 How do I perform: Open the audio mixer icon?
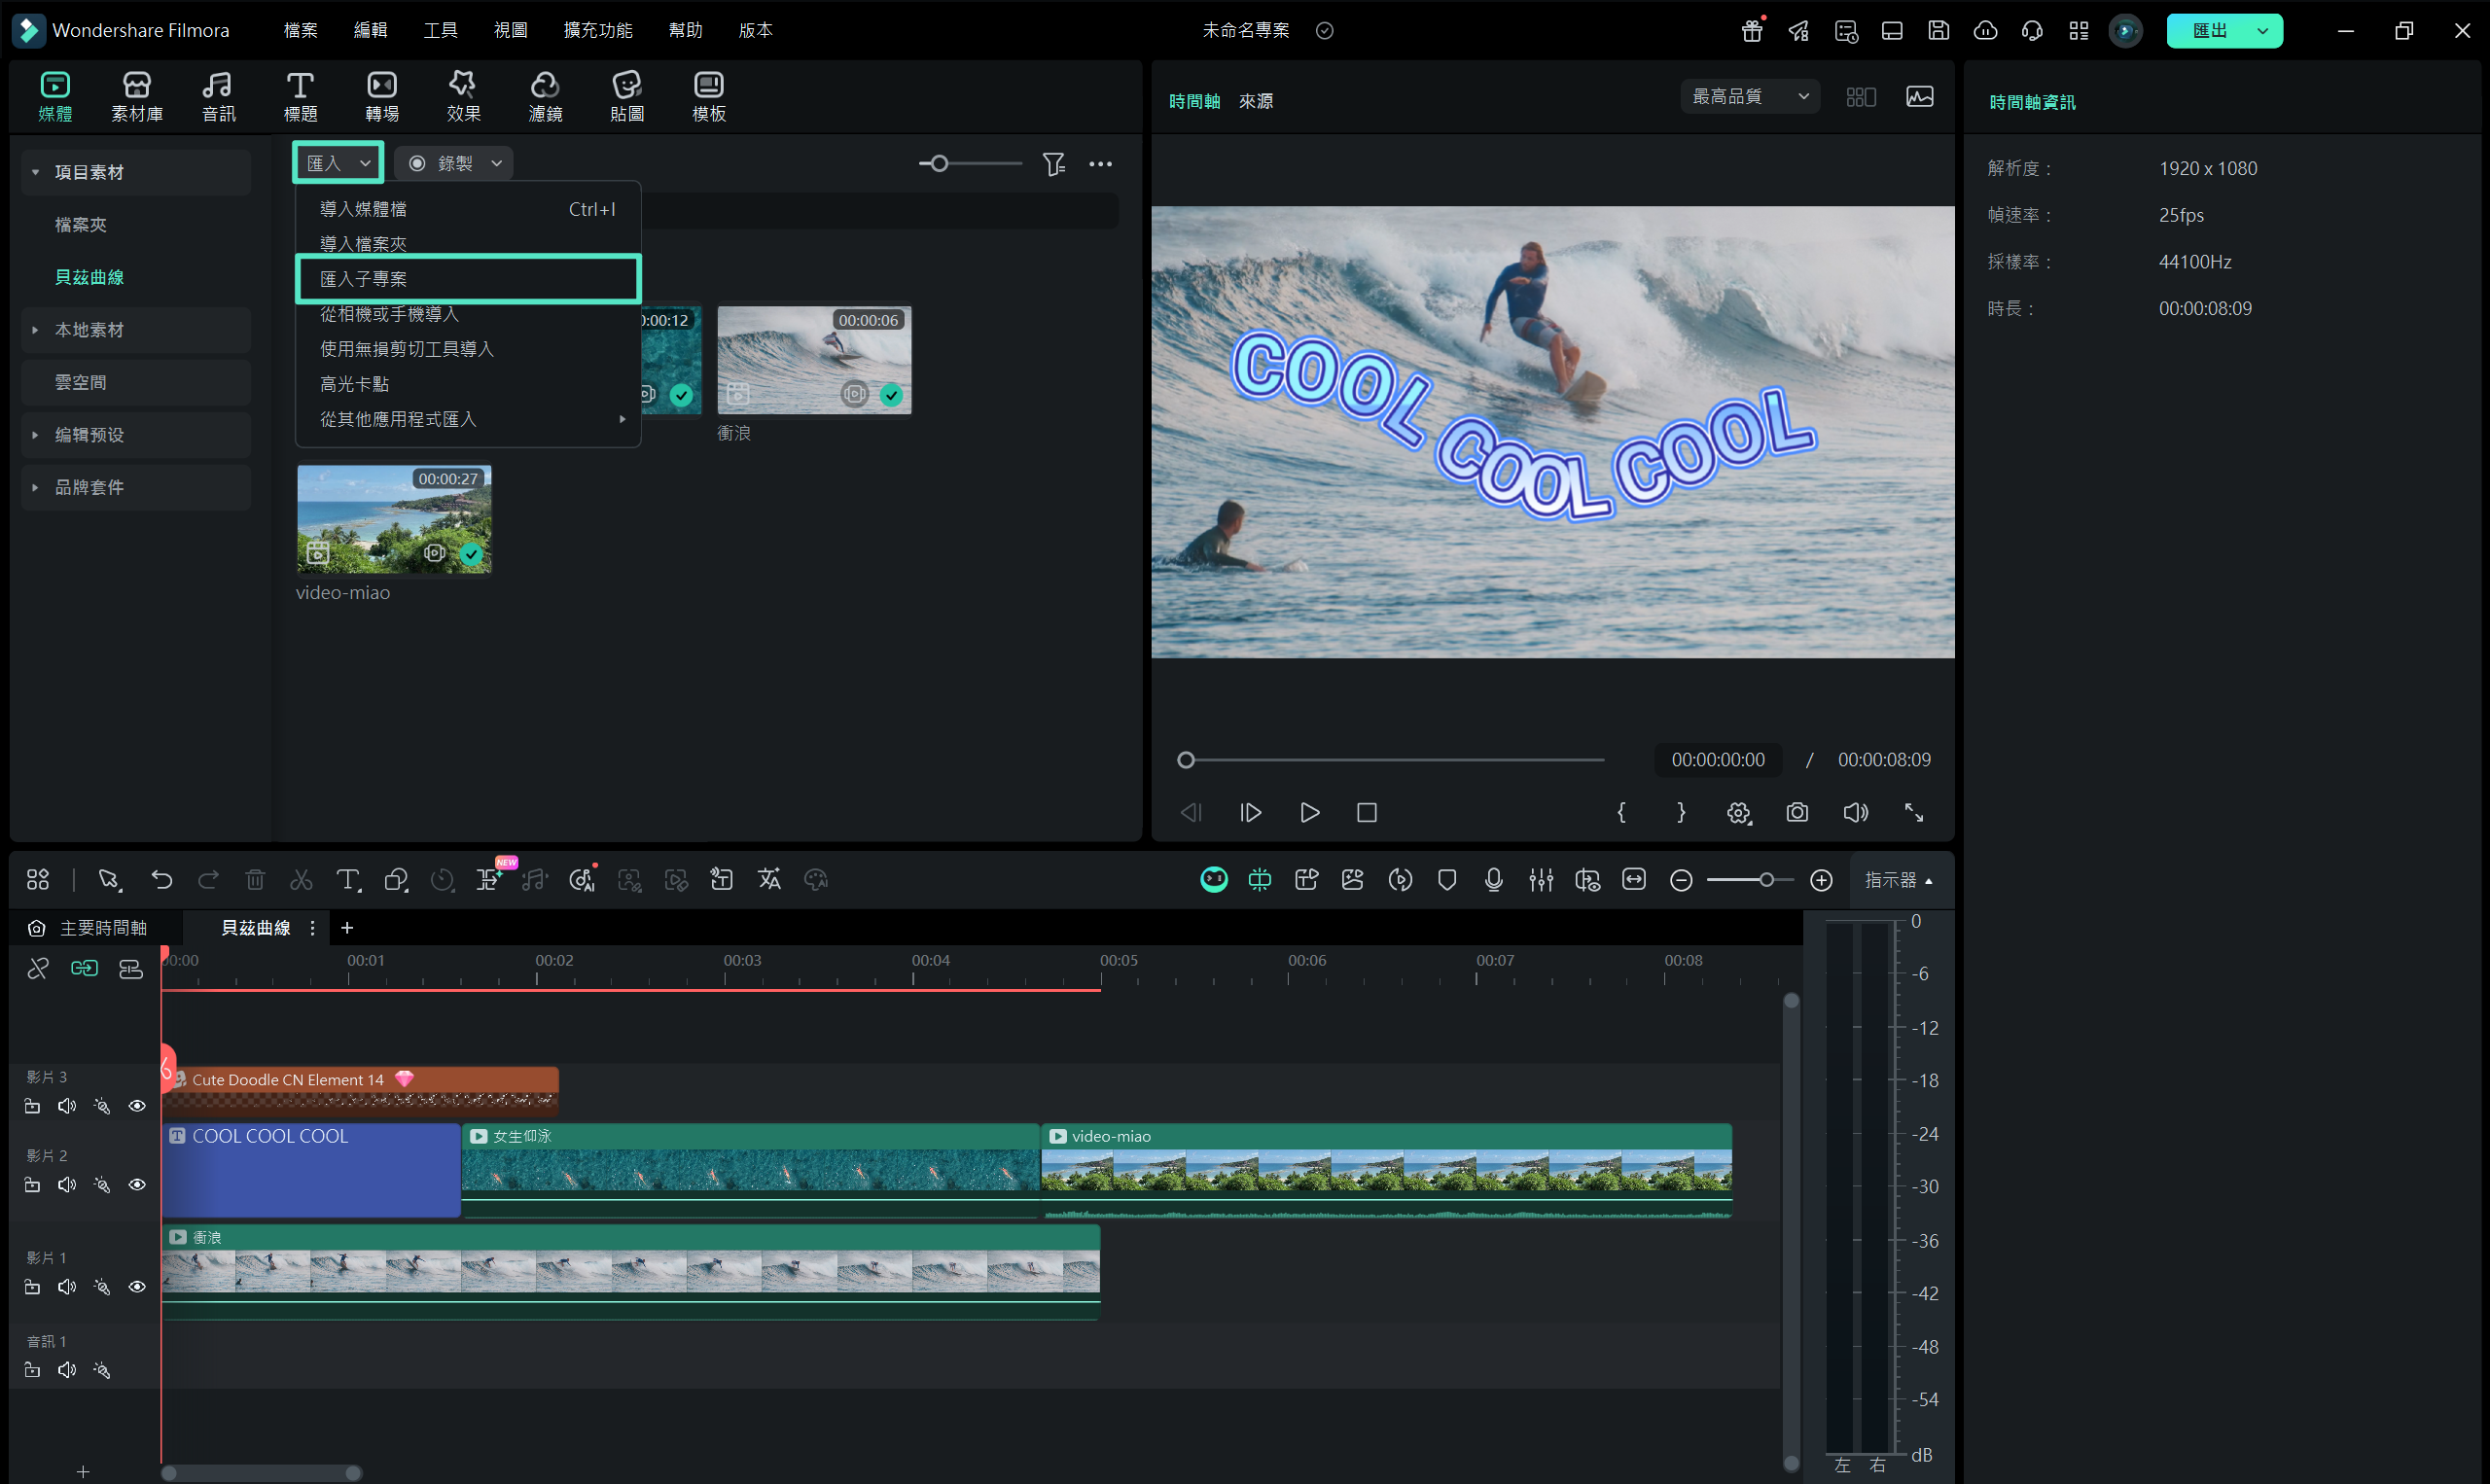point(1540,880)
